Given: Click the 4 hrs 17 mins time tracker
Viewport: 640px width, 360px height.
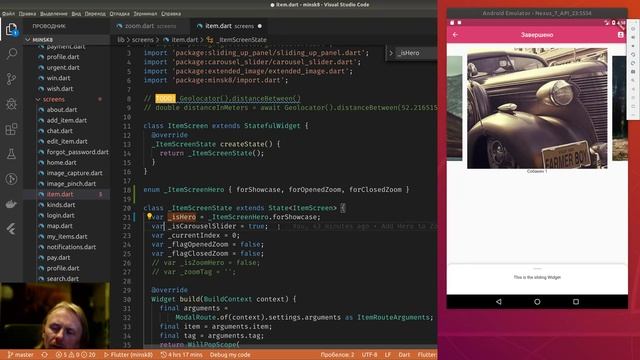Looking at the screenshot, I should point(182,355).
